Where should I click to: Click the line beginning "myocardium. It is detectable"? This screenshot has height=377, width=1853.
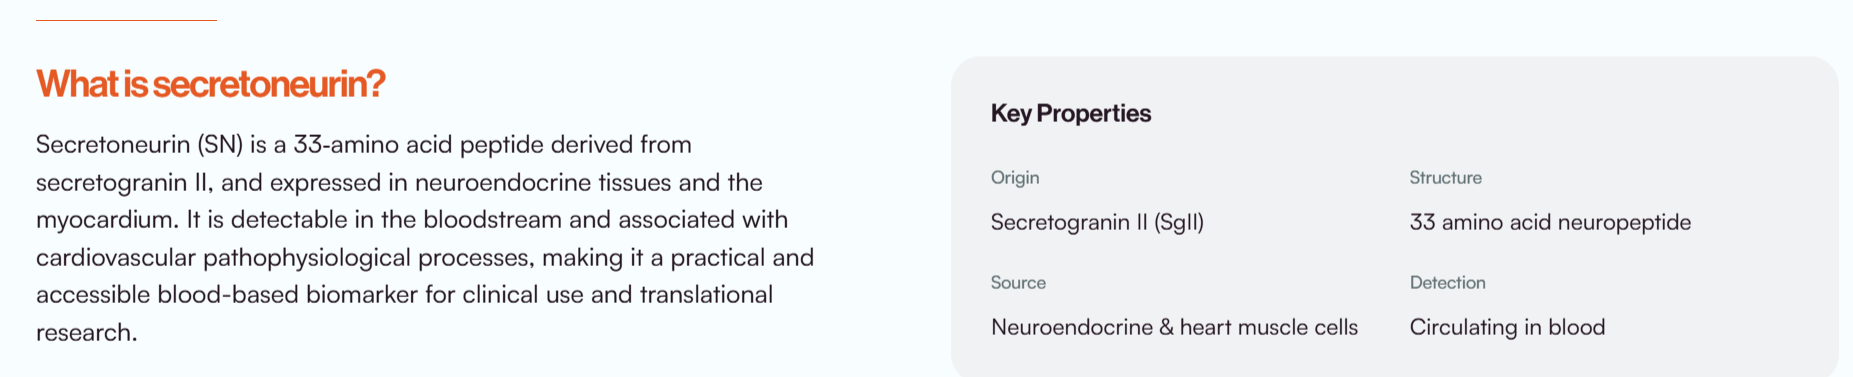click(412, 220)
